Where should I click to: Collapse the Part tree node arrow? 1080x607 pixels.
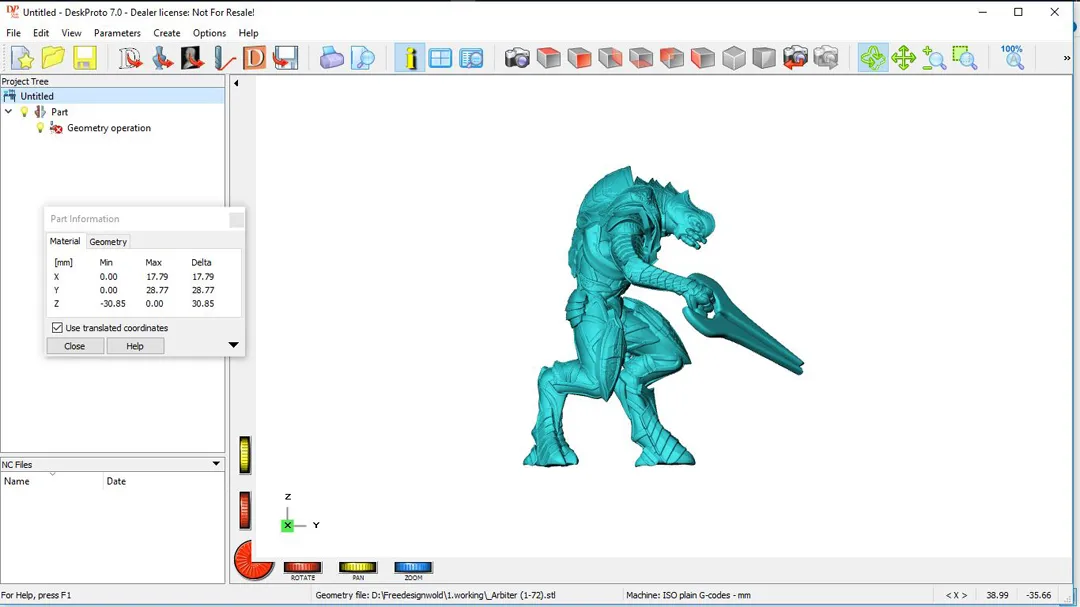8,112
